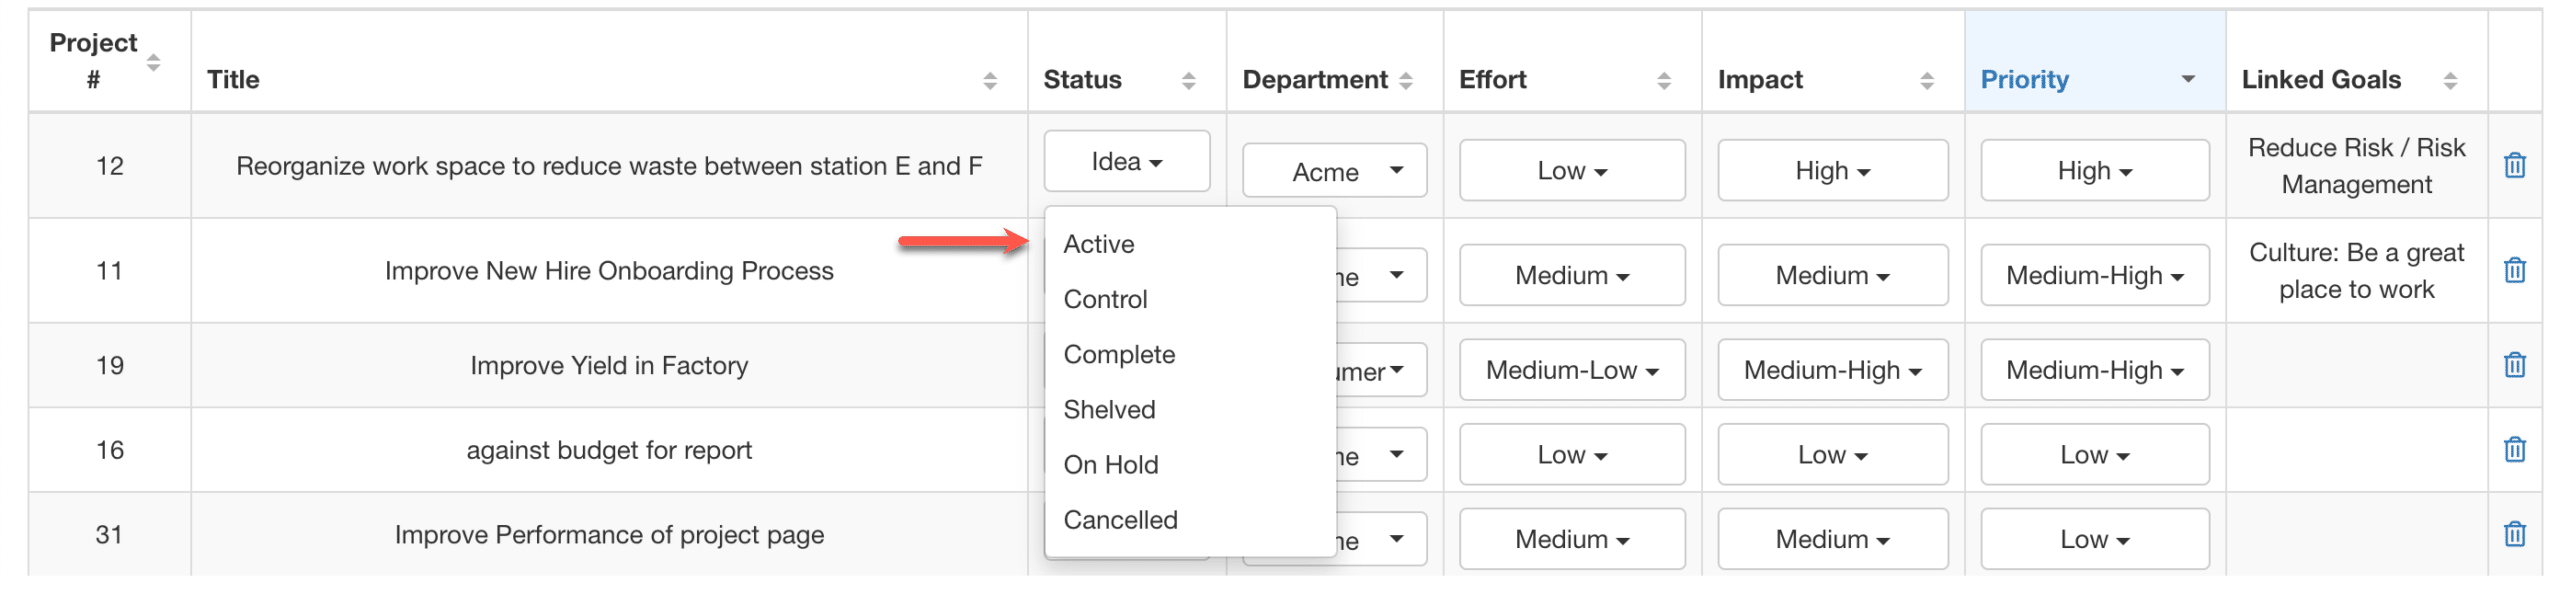This screenshot has width=2560, height=594.
Task: Click trash icon for project 11
Action: click(2513, 270)
